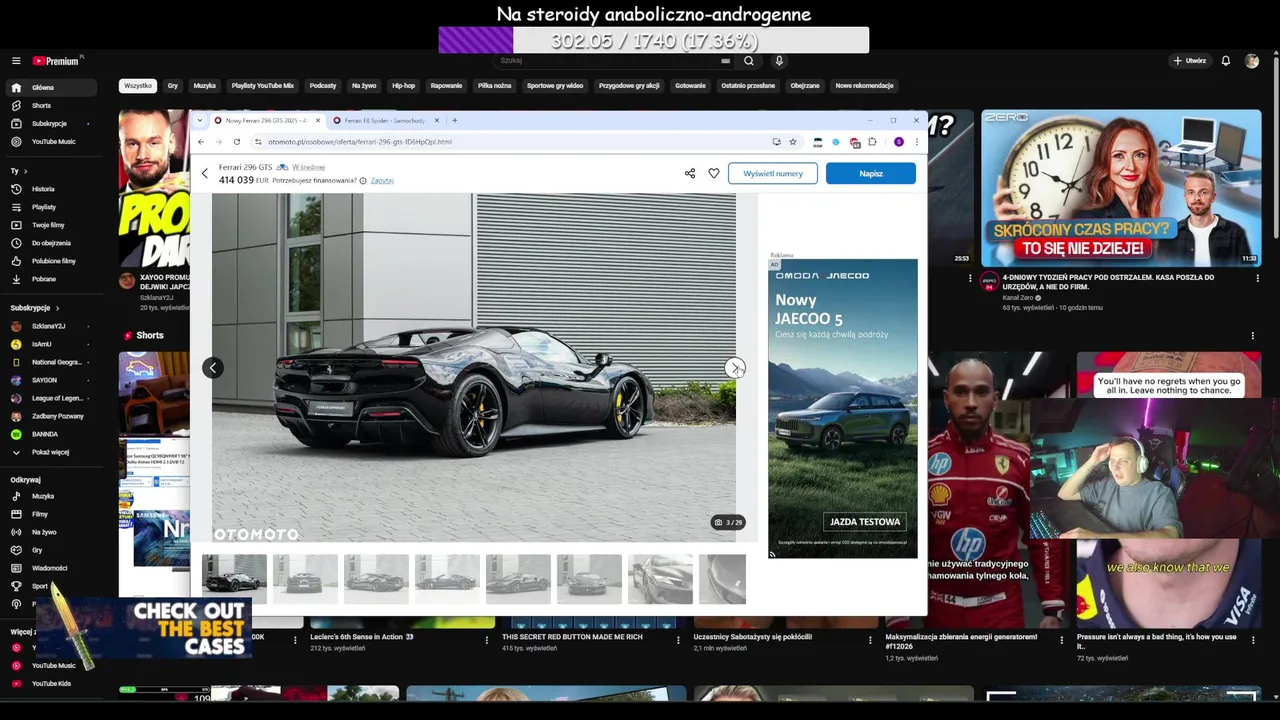This screenshot has width=1280, height=720.
Task: Show next car photo arrow
Action: coord(735,368)
